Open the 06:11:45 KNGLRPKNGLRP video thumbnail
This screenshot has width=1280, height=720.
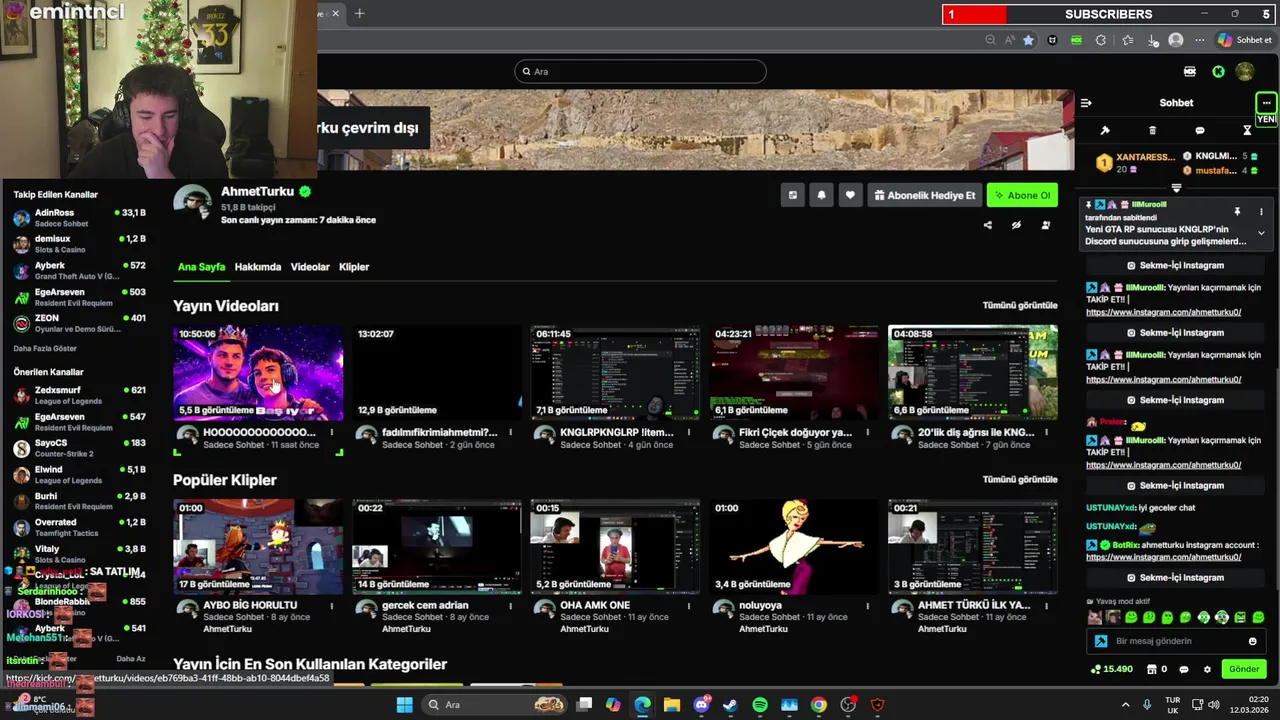coord(616,372)
